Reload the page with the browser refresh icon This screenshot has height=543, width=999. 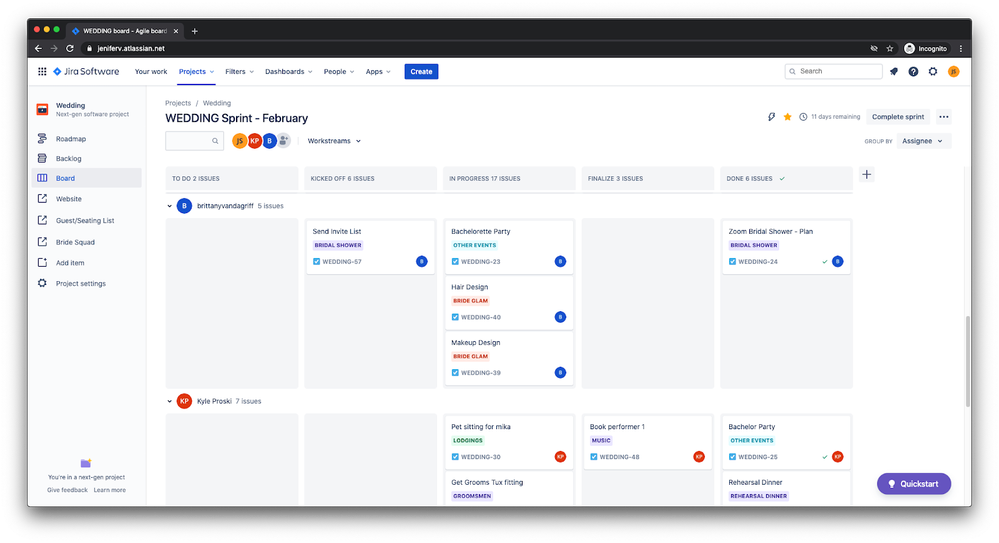point(70,48)
